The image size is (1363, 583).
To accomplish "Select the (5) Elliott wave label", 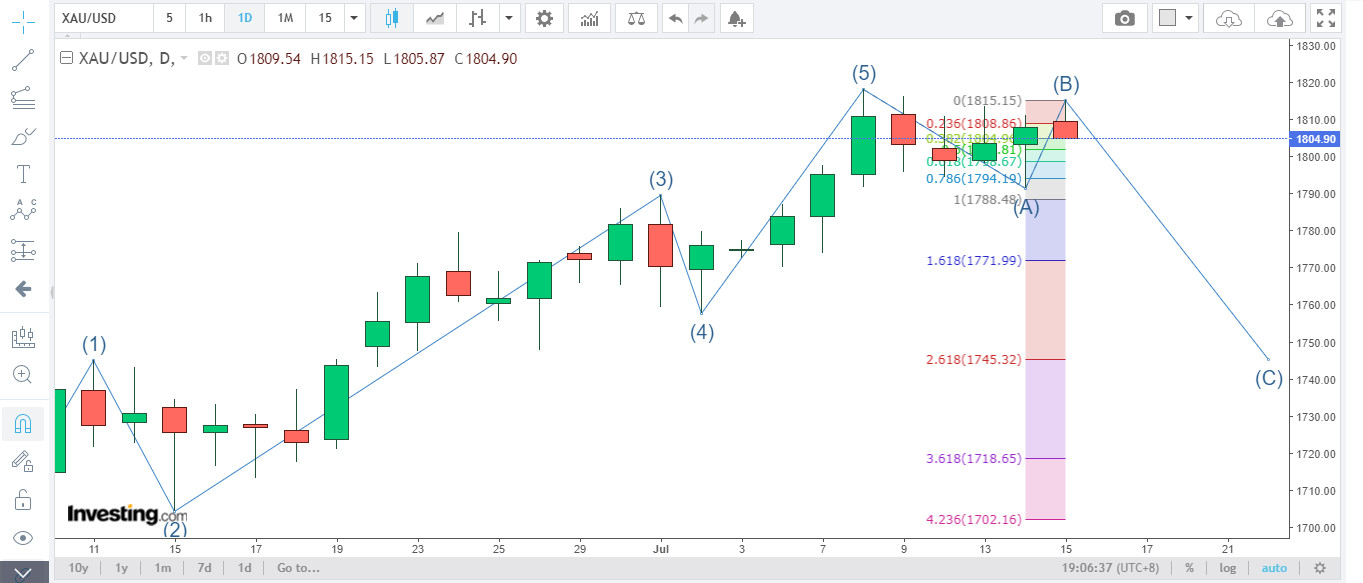I will click(x=864, y=73).
